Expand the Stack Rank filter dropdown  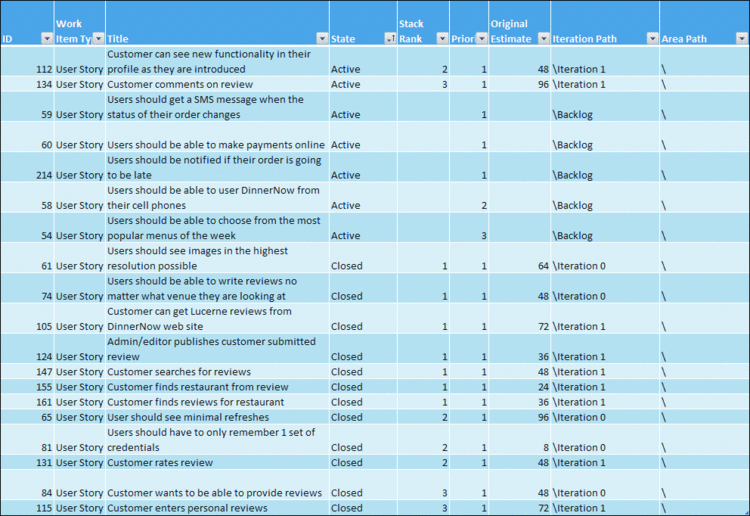[440, 39]
